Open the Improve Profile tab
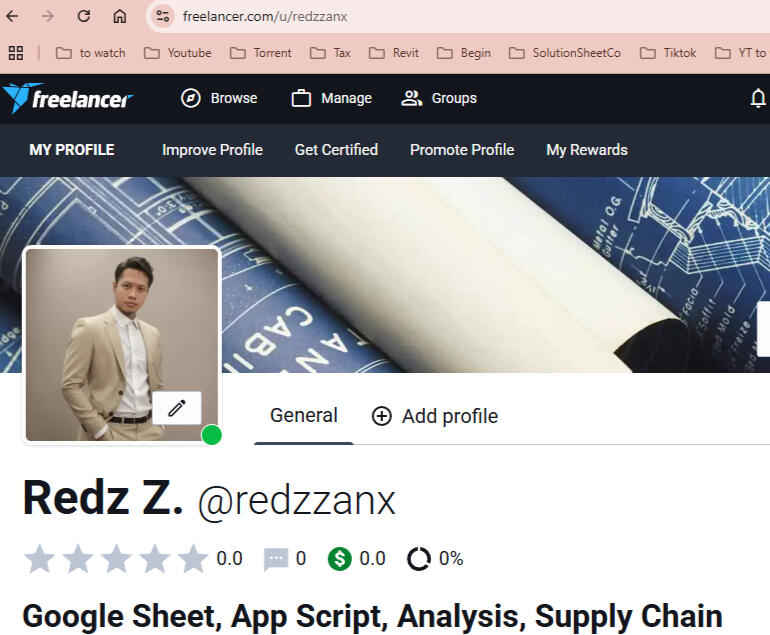 212,150
